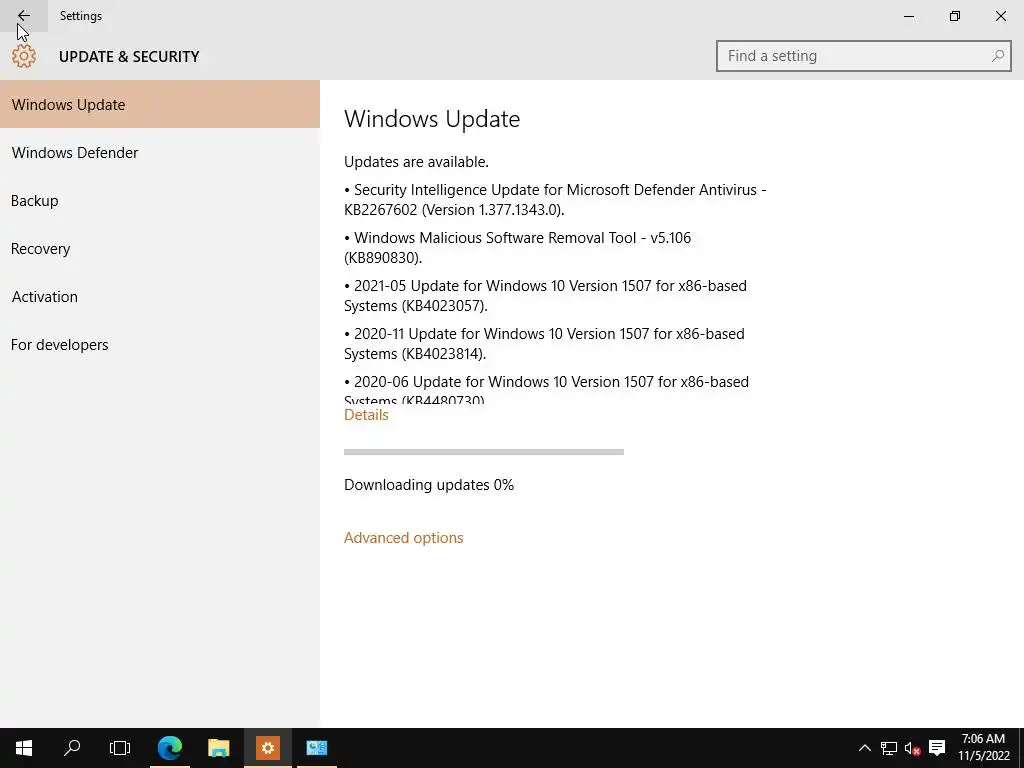The height and width of the screenshot is (768, 1024).
Task: Click the muted volume tray icon
Action: point(912,748)
